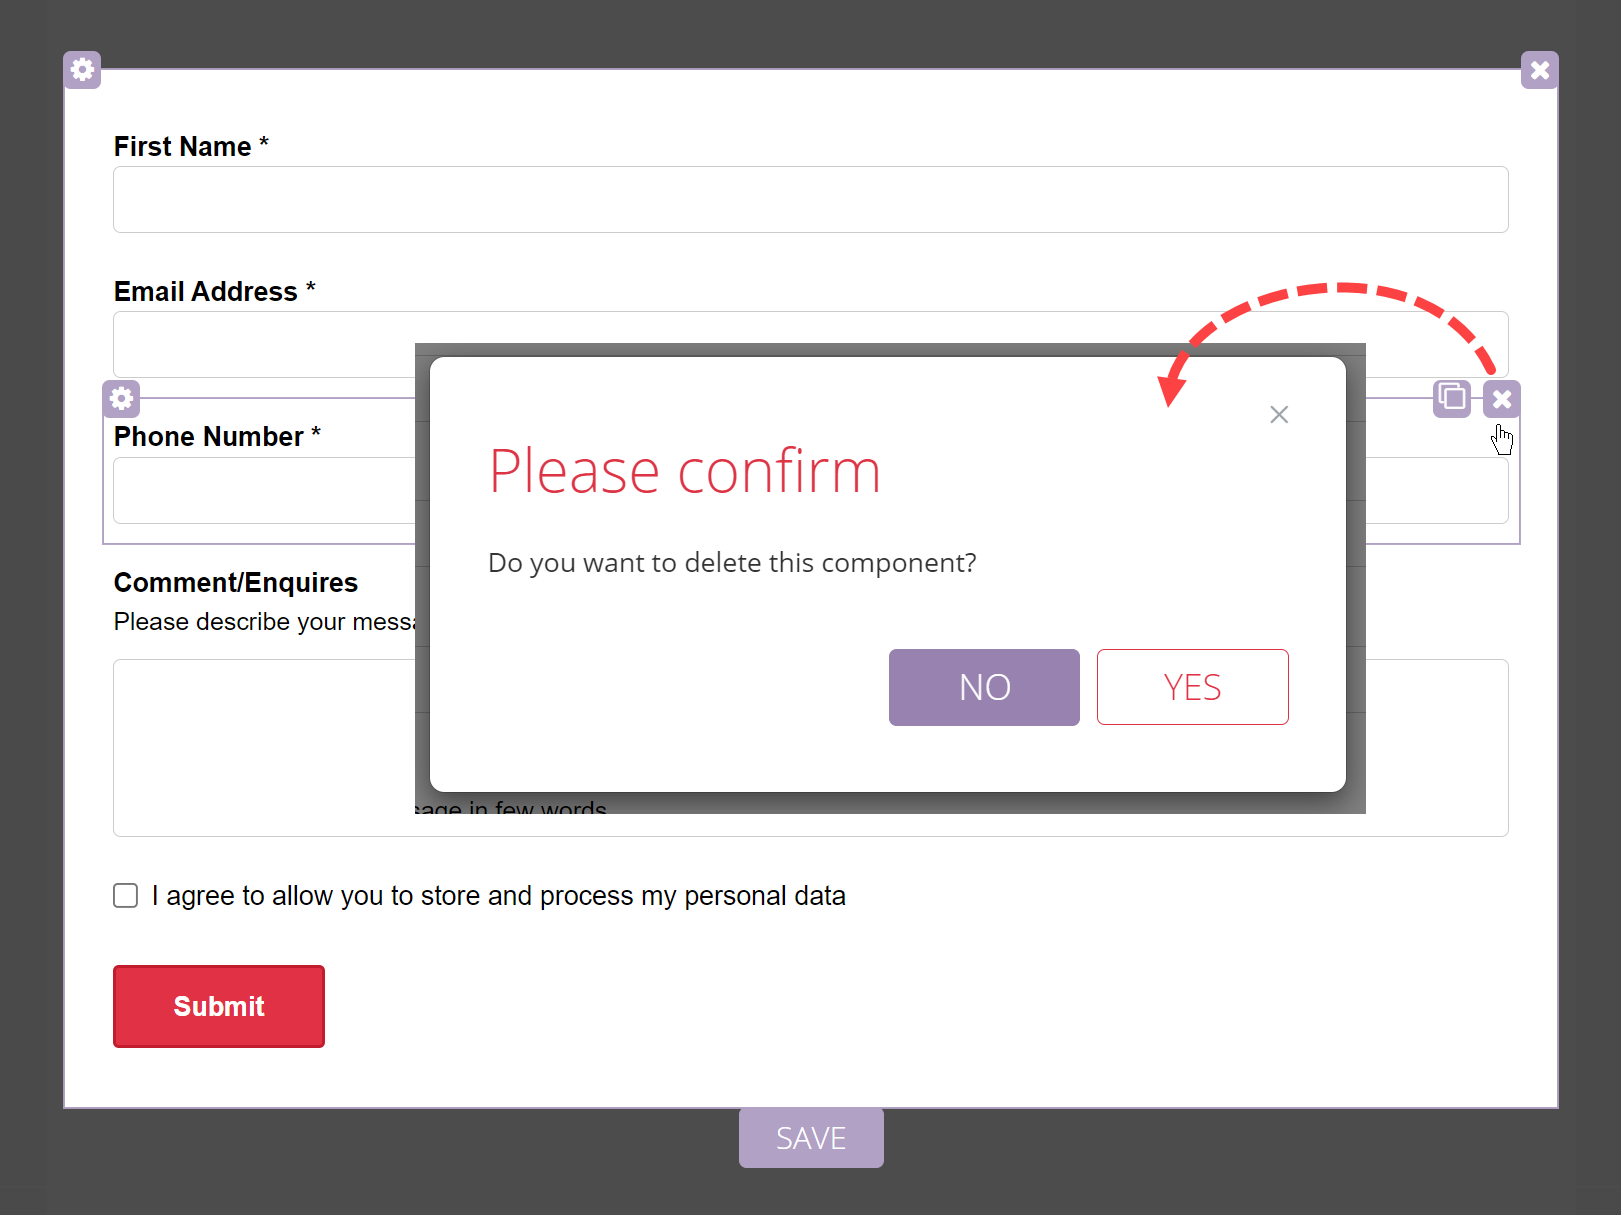1621x1215 pixels.
Task: Confirm deletion with the YES button
Action: tap(1192, 687)
